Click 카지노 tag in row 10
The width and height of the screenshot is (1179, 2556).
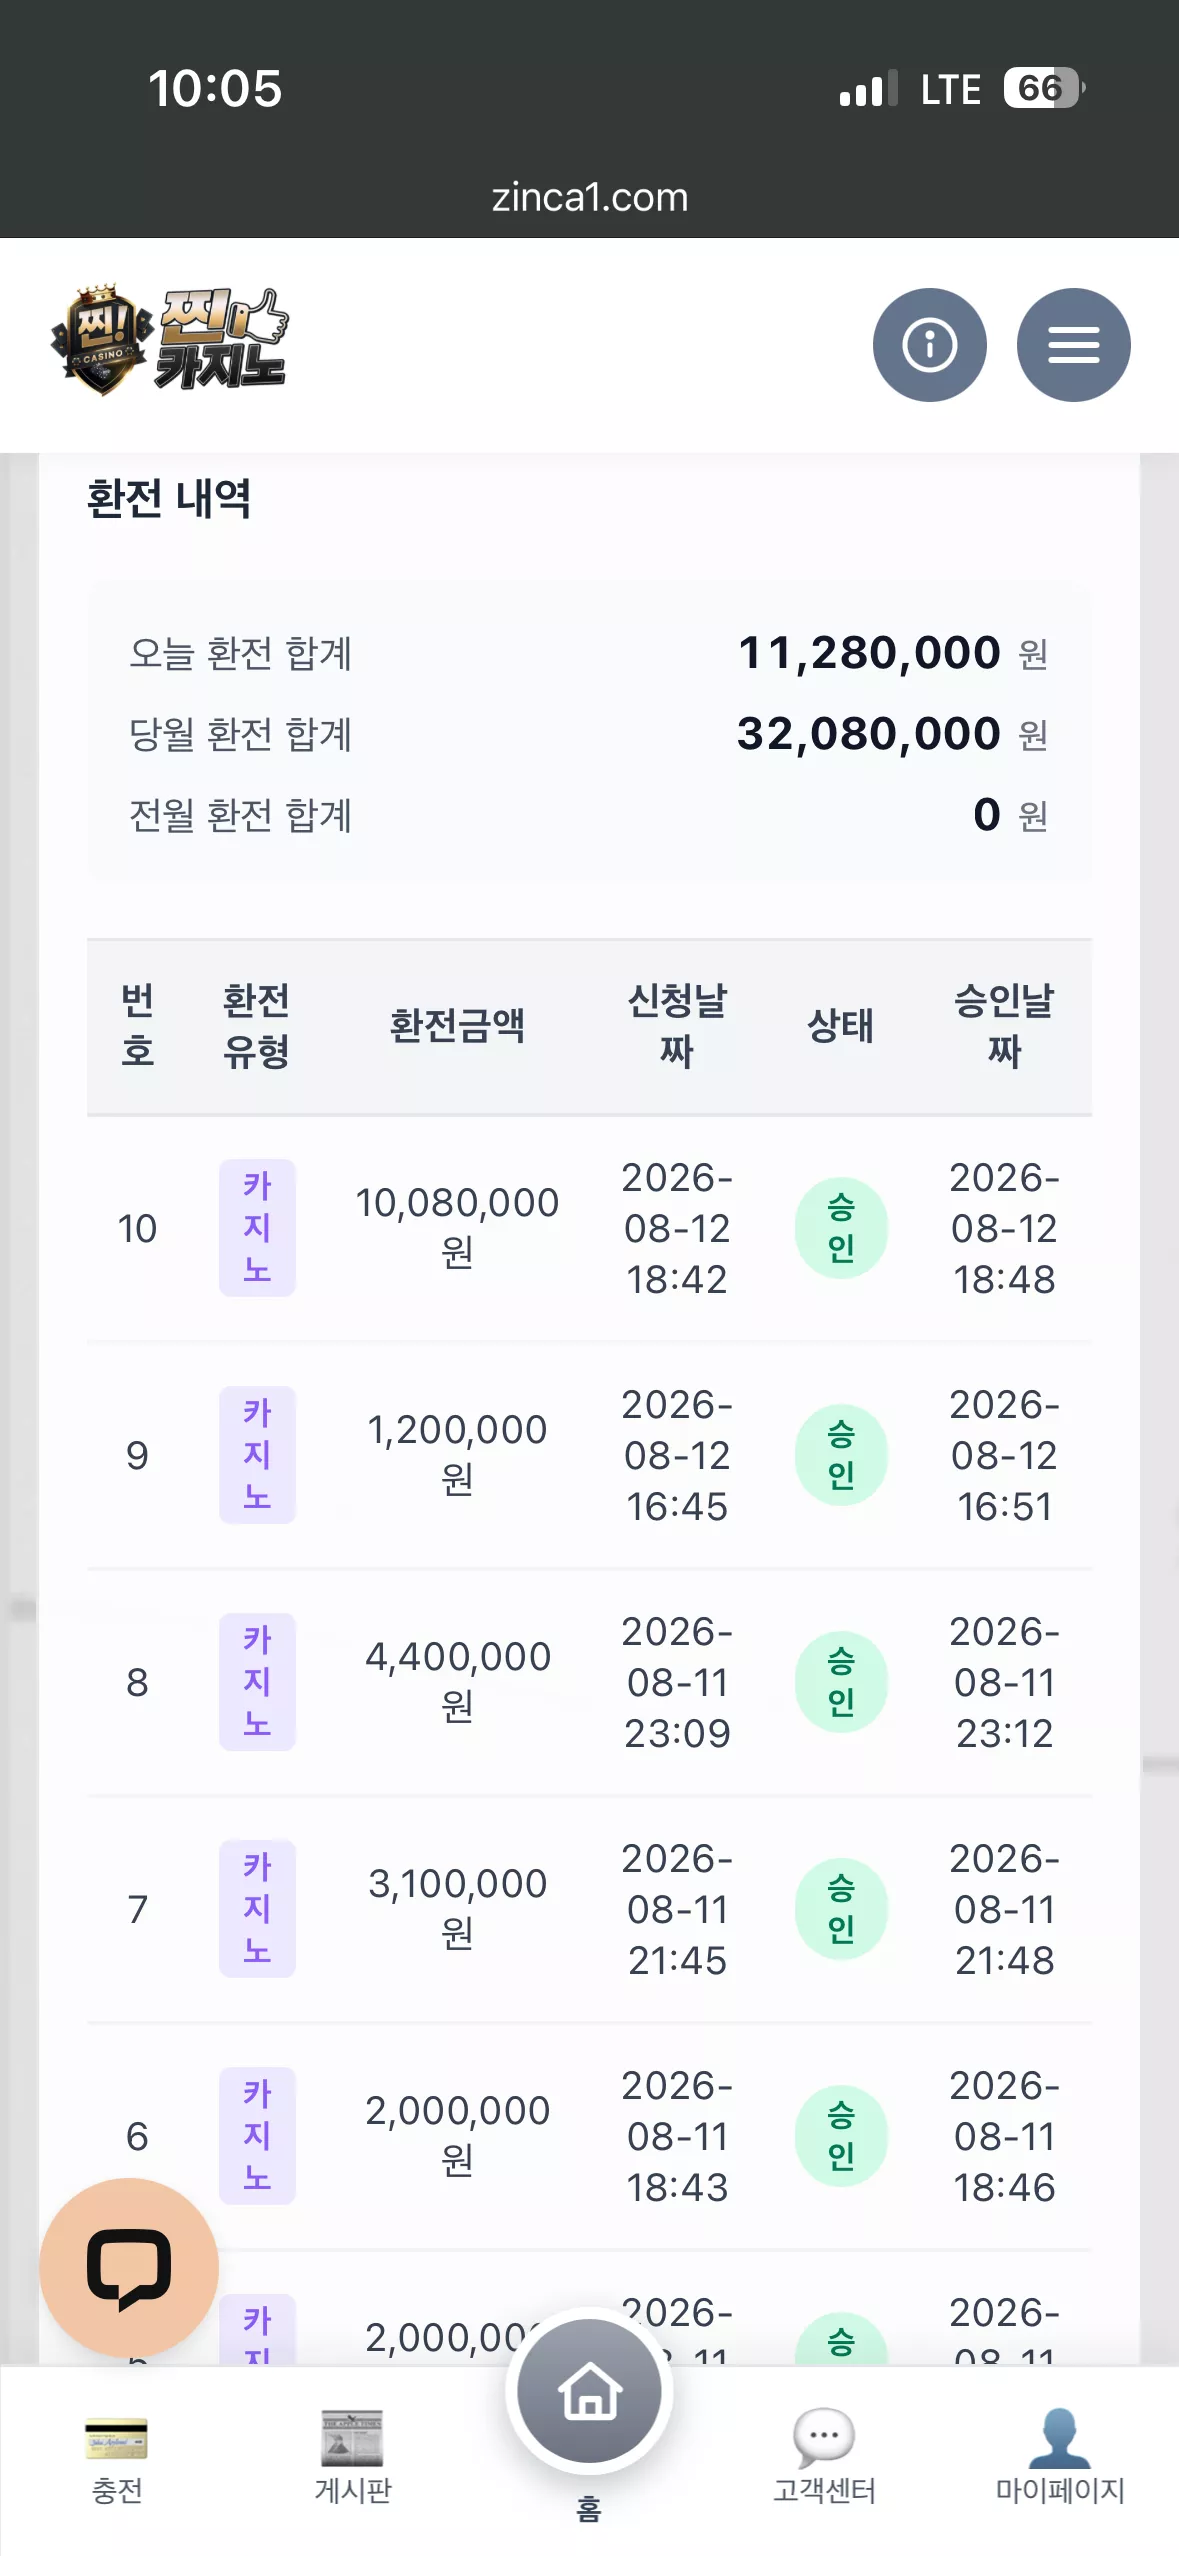(257, 1228)
